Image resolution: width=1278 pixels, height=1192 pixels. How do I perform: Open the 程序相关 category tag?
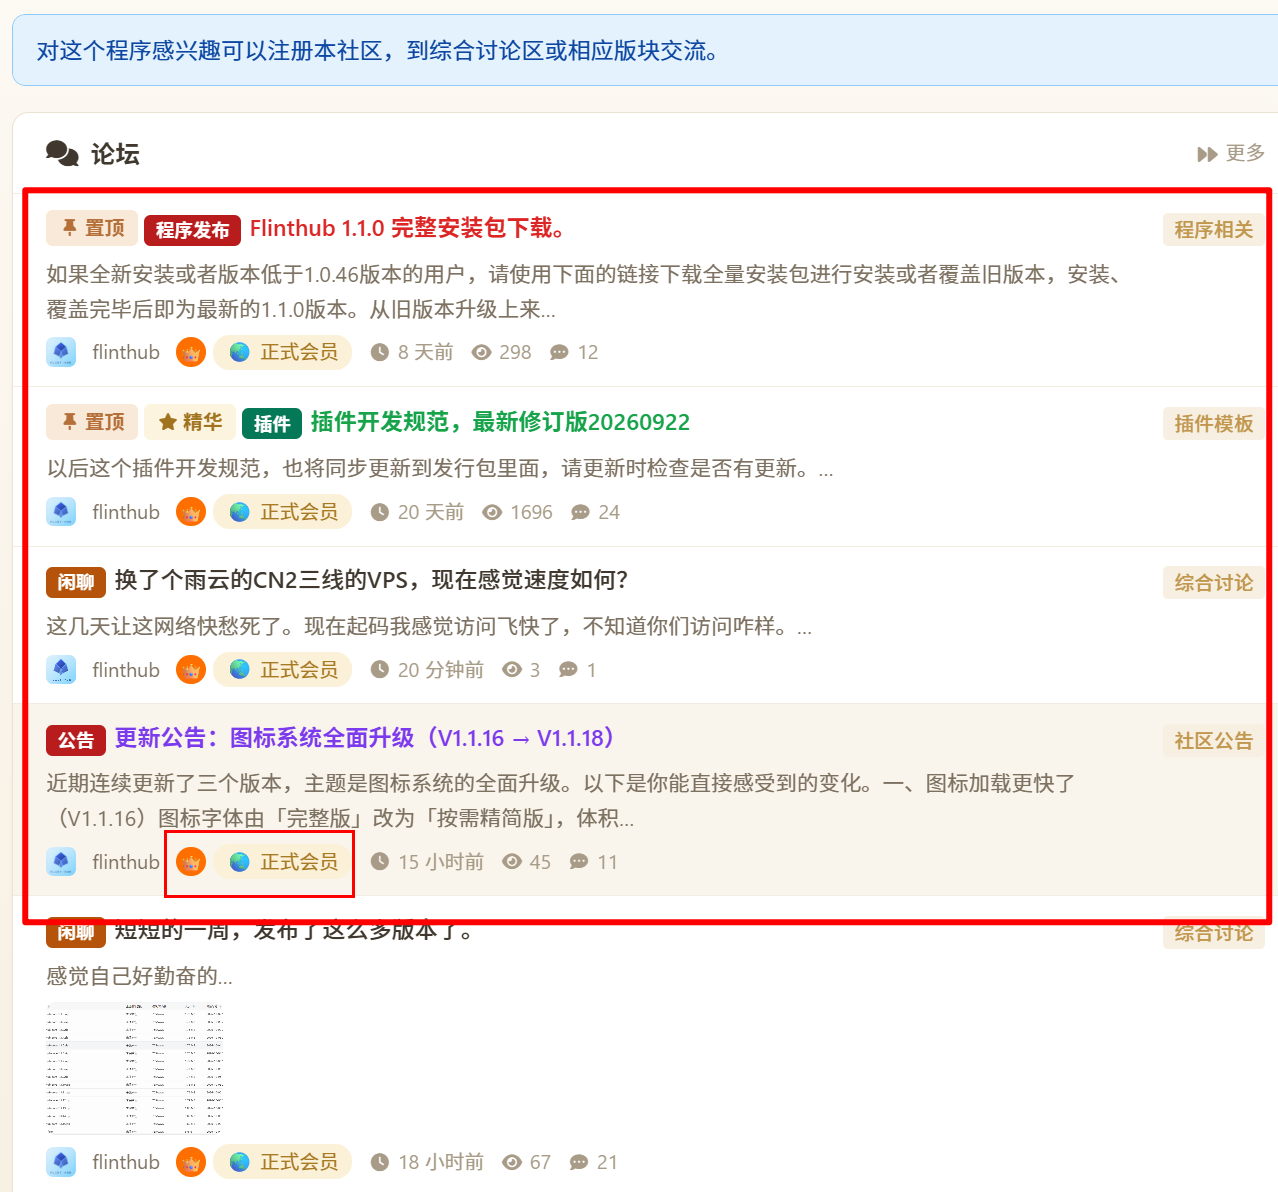pyautogui.click(x=1213, y=229)
